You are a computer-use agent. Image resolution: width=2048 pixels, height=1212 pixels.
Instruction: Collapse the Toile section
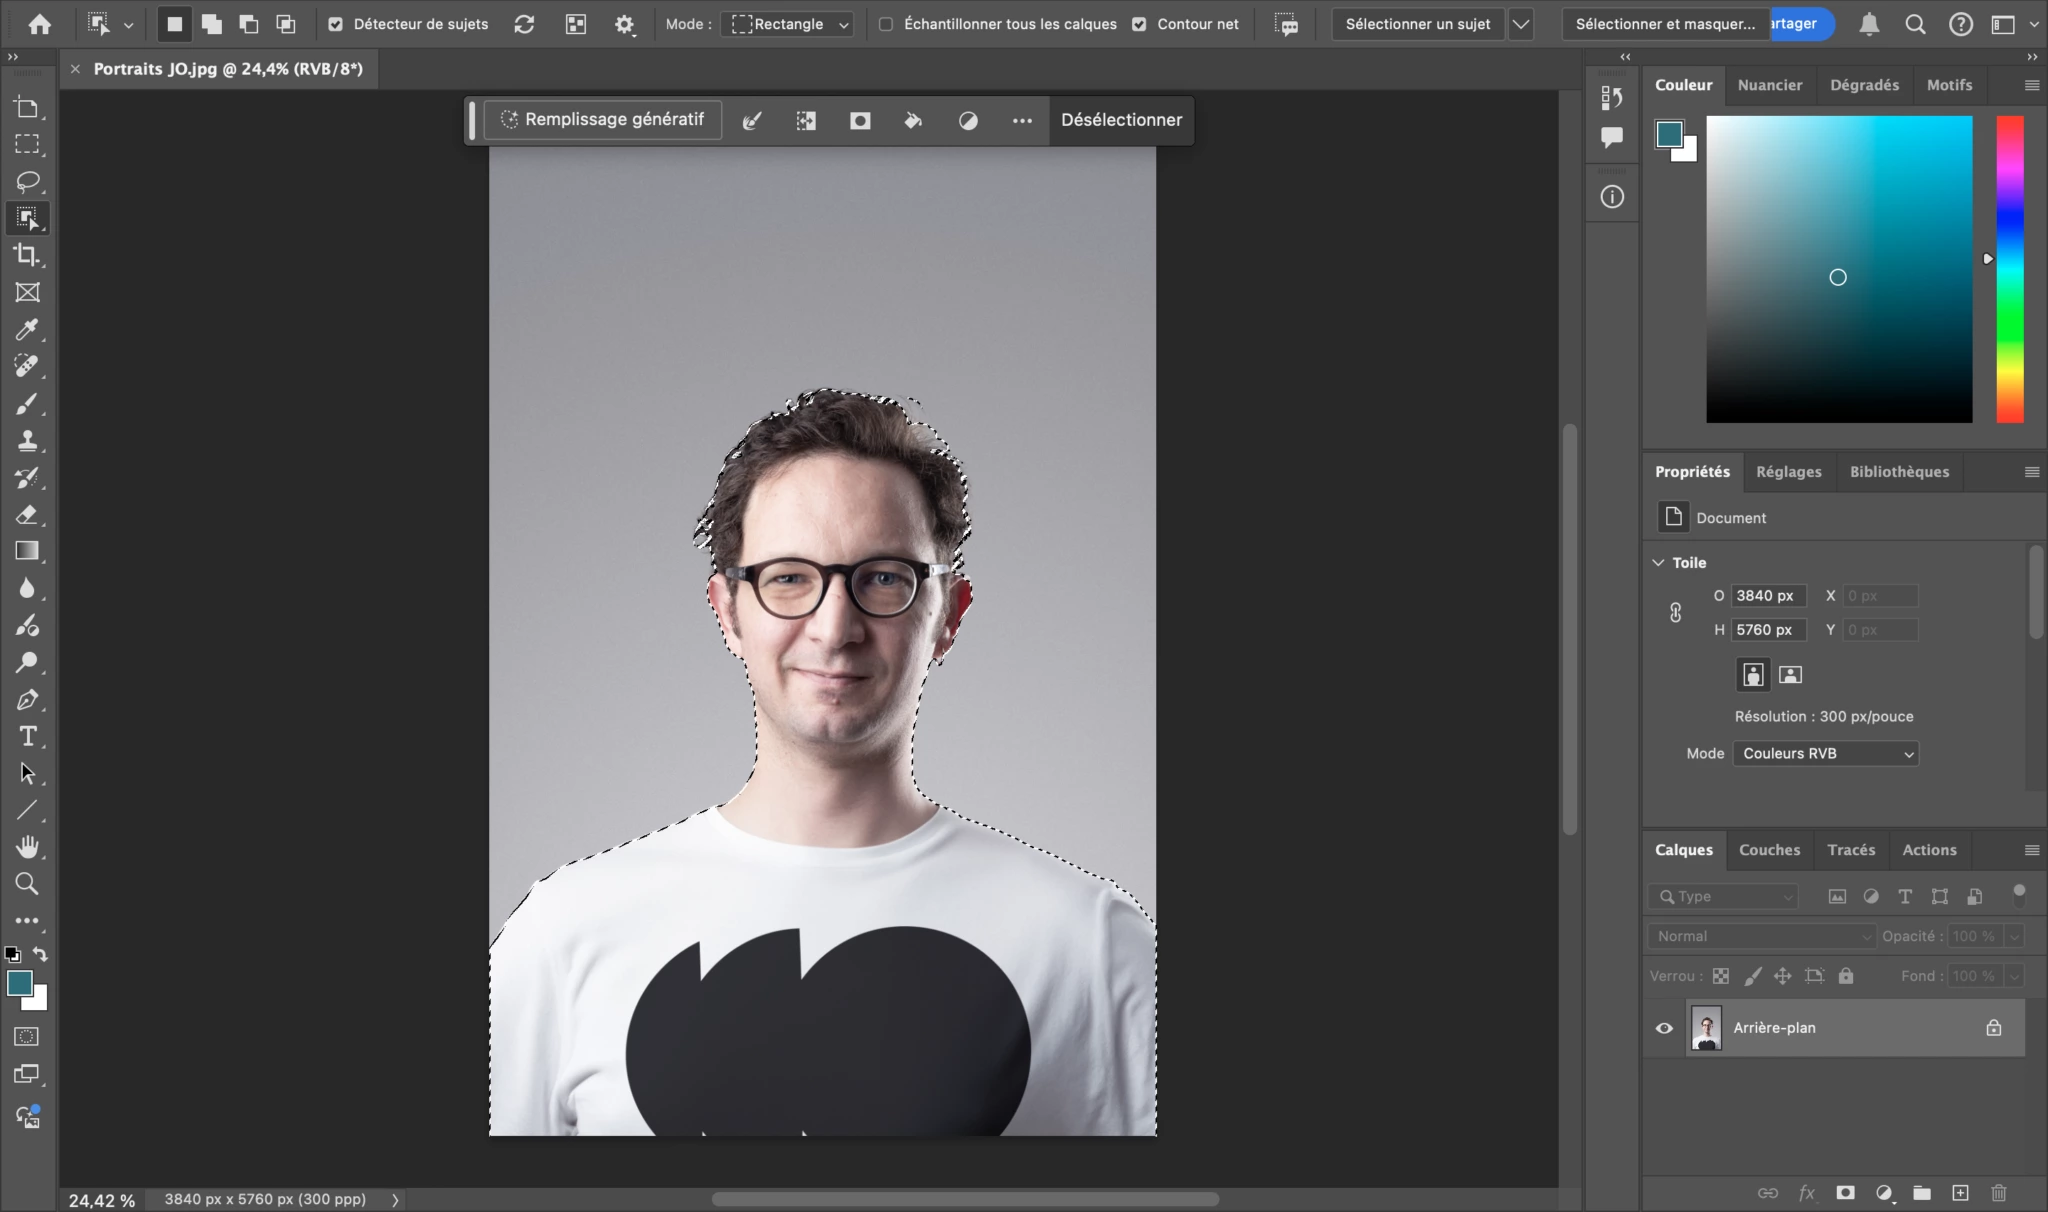1658,563
